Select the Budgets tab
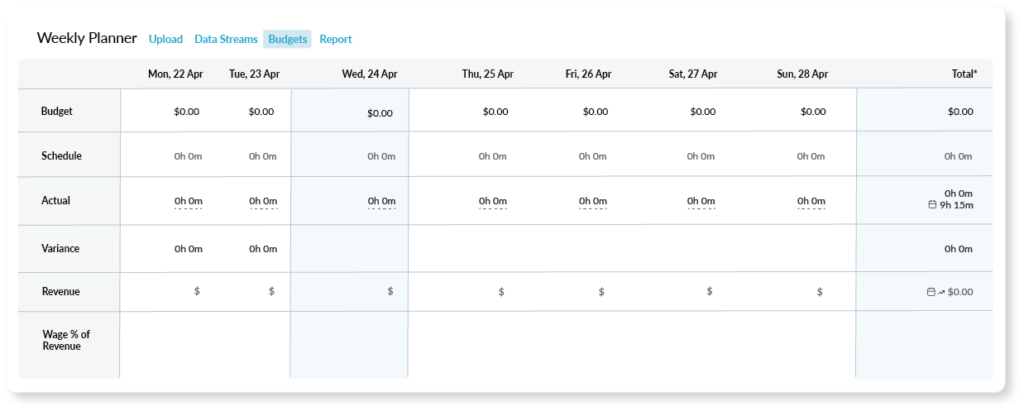Viewport: 1024px width, 411px height. (288, 39)
